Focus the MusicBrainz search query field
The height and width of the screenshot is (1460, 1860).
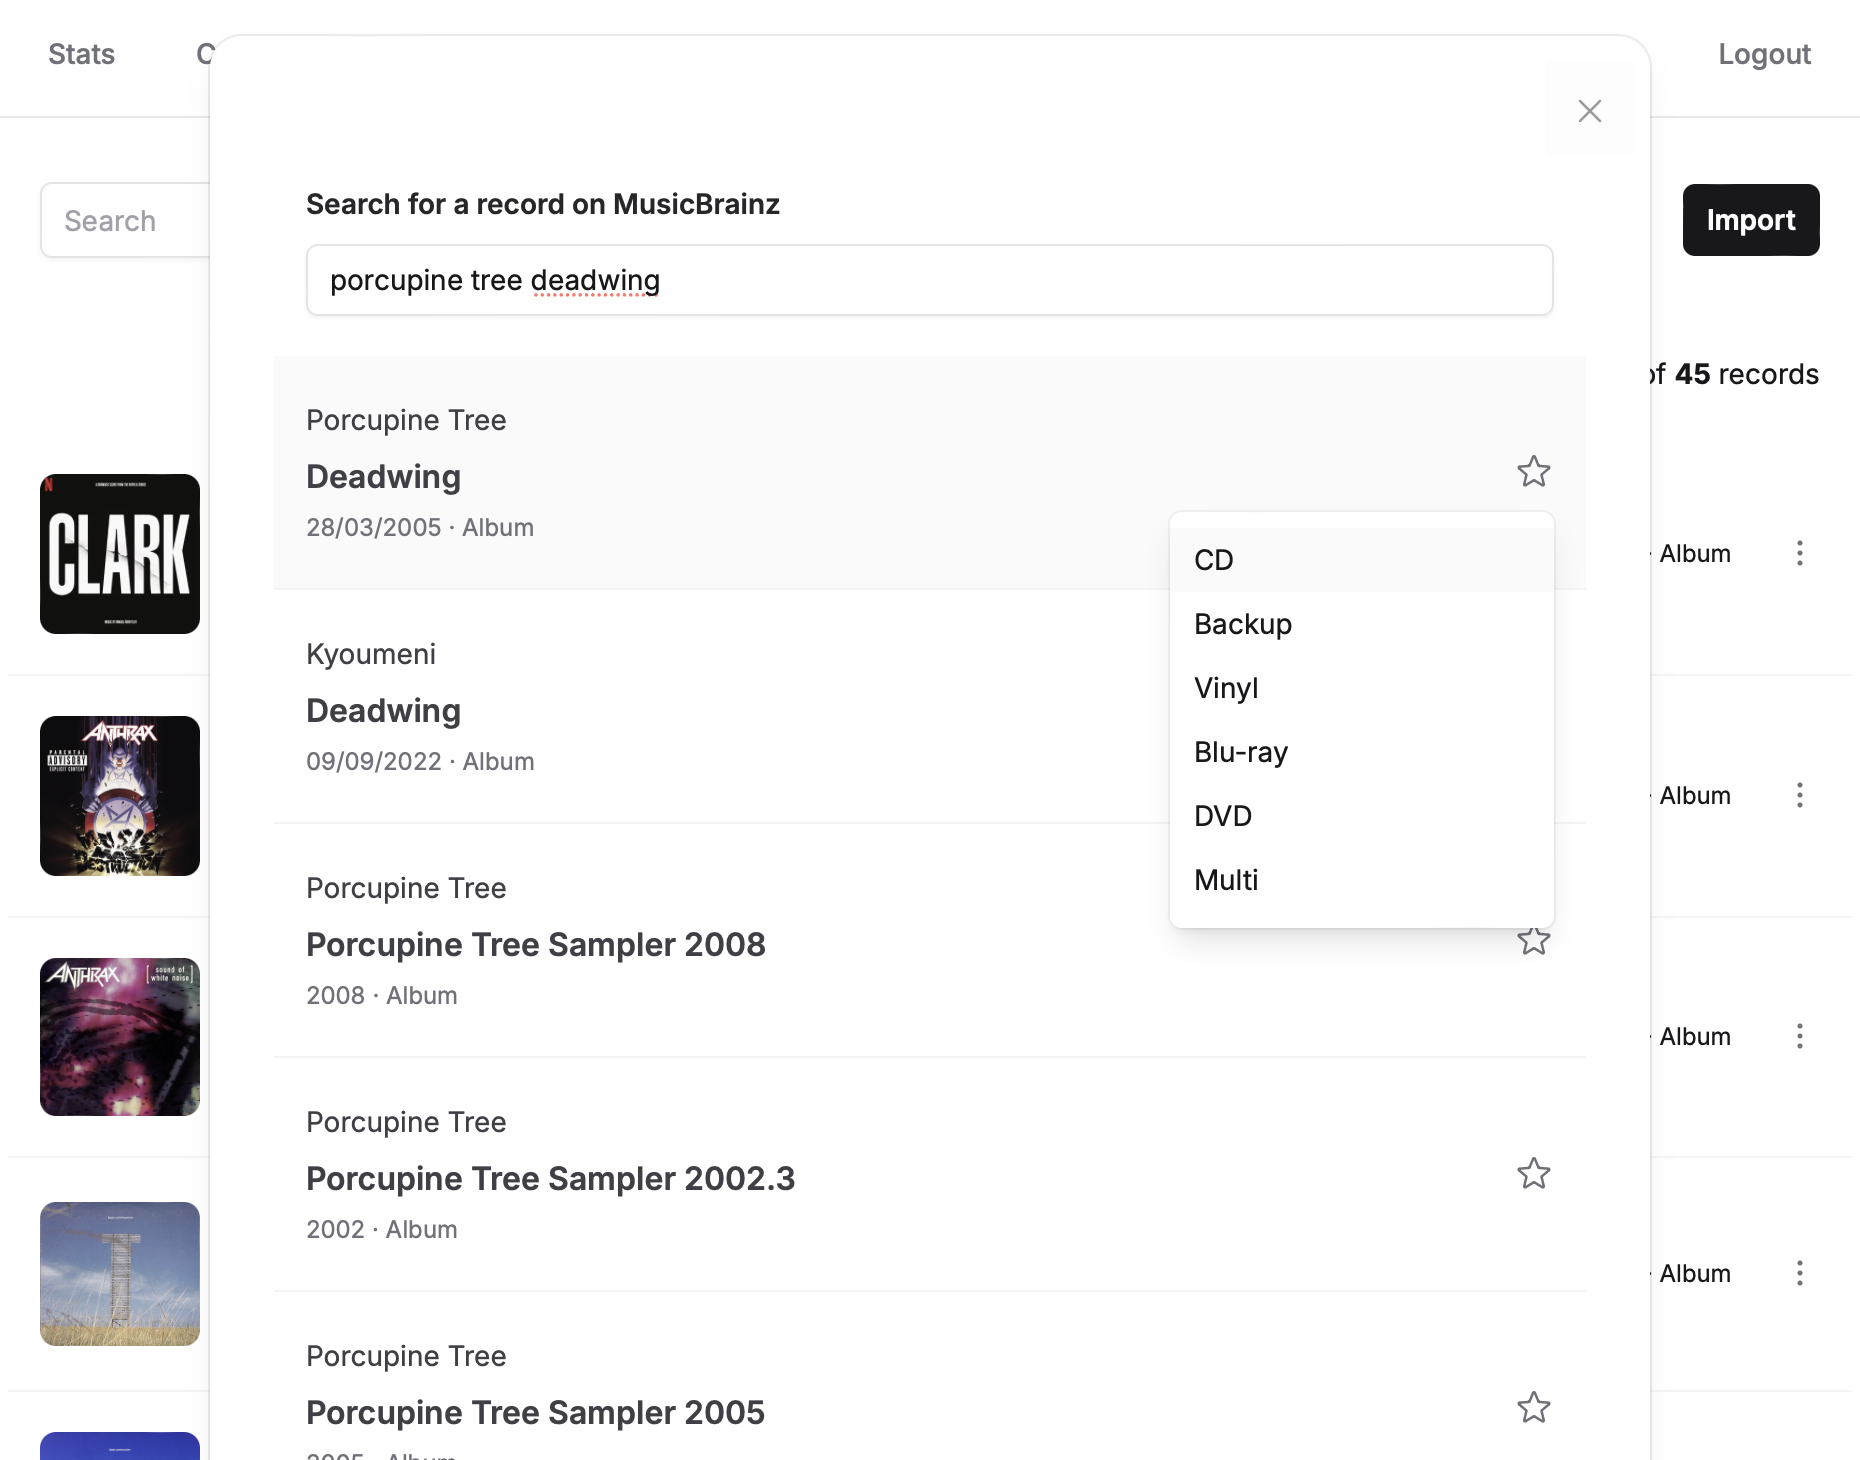(929, 280)
